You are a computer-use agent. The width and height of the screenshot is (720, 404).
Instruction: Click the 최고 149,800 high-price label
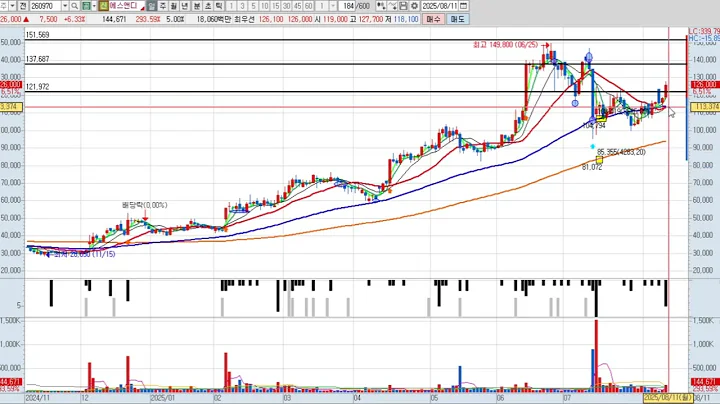[506, 45]
